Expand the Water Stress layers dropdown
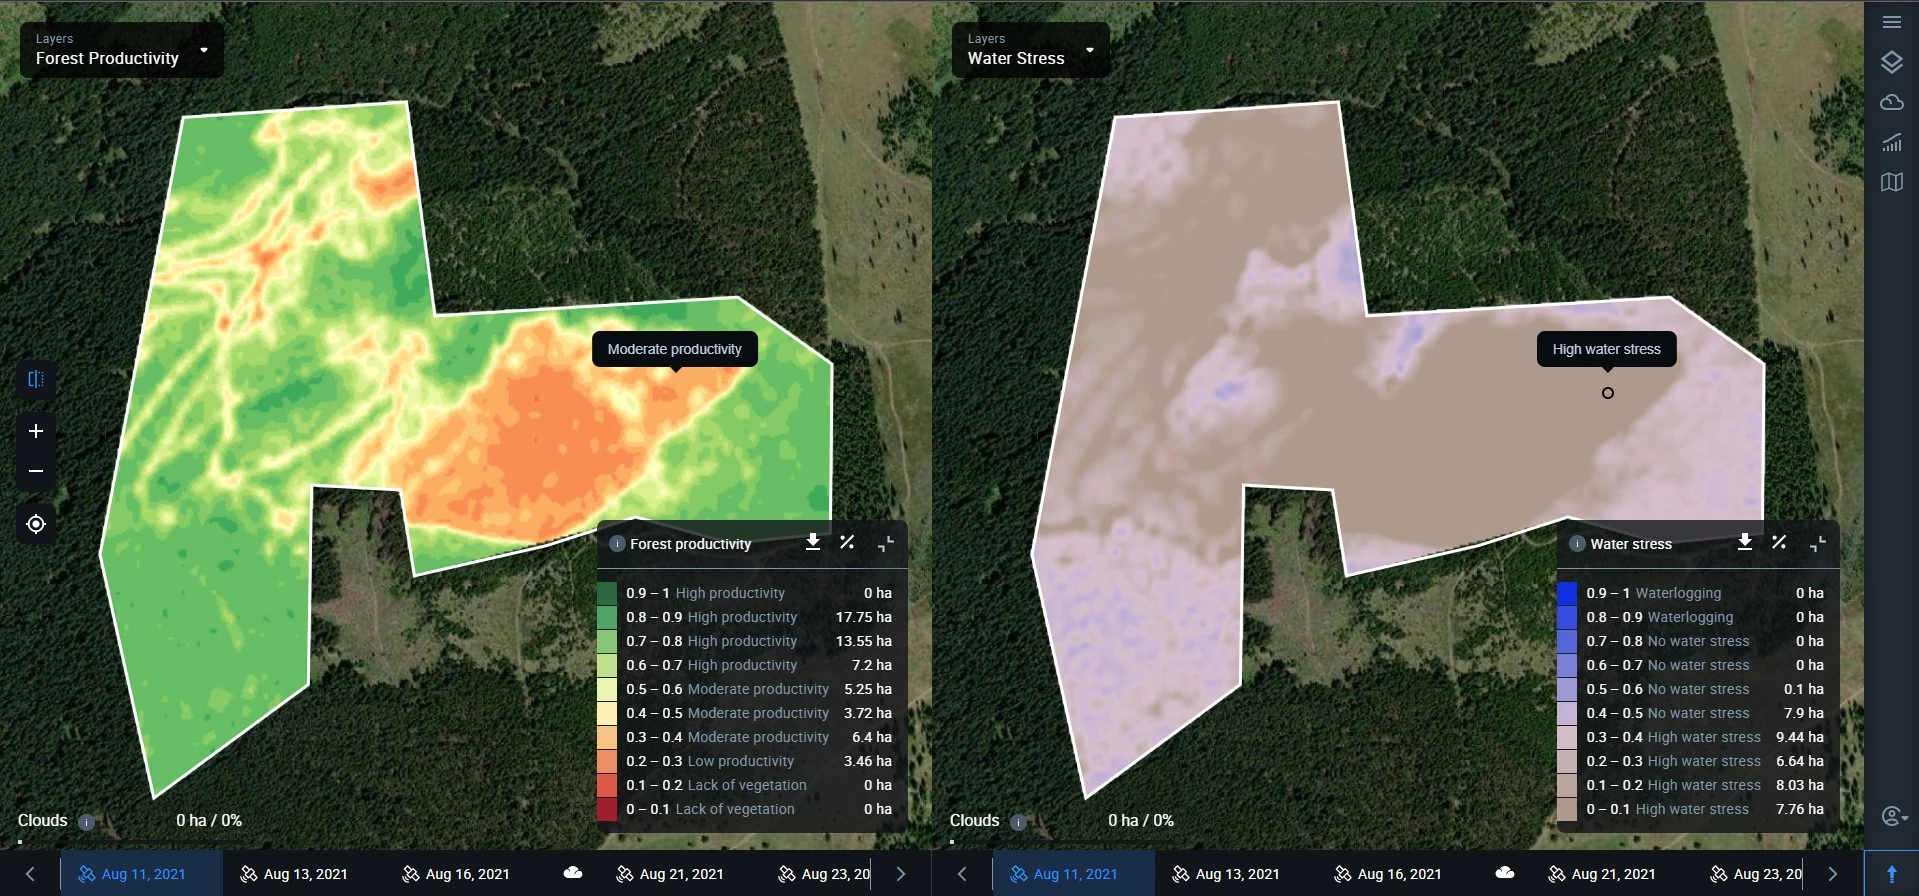 tap(1090, 50)
